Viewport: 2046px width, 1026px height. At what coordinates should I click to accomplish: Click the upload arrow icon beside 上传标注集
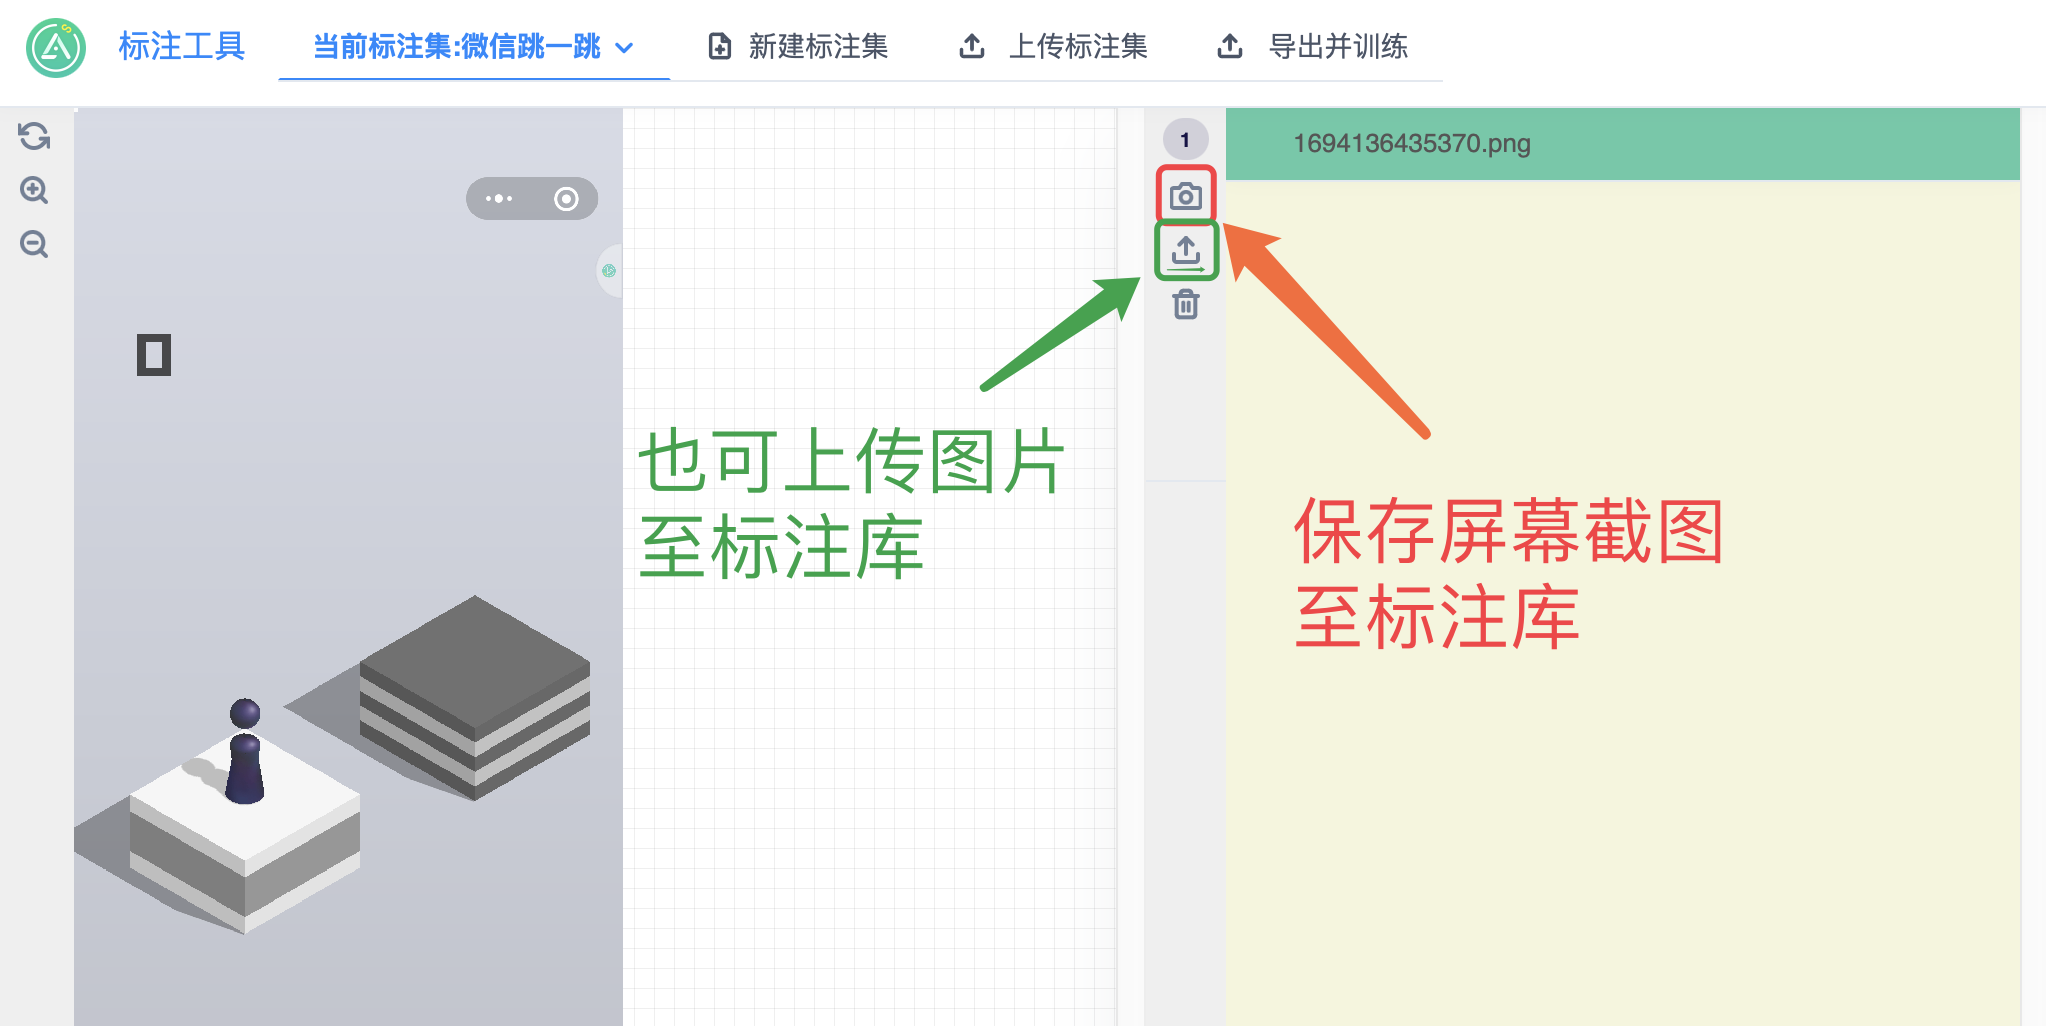tap(972, 46)
